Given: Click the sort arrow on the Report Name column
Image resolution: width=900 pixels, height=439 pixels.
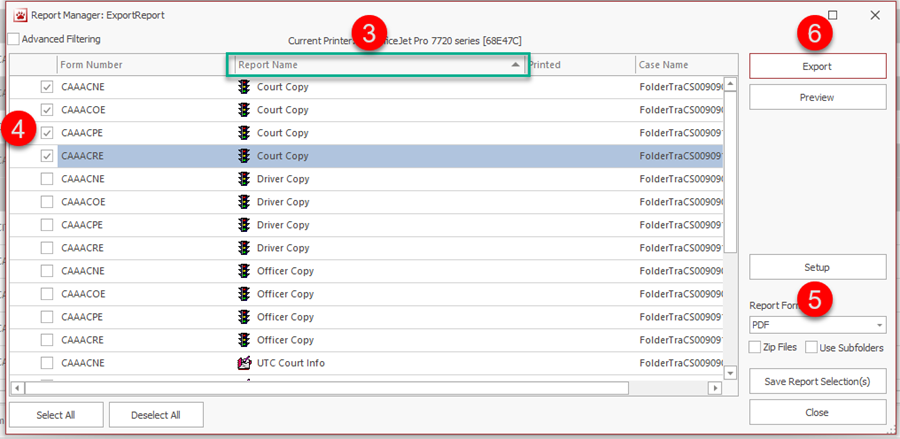Looking at the screenshot, I should click(515, 65).
